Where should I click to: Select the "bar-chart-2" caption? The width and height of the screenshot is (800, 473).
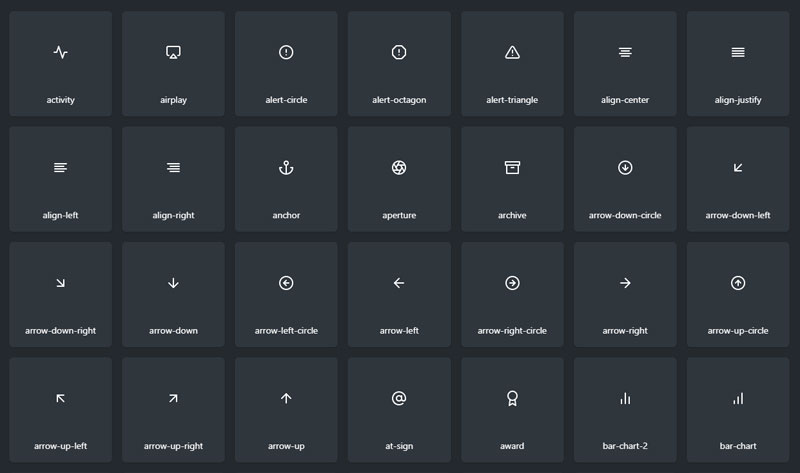(625, 446)
